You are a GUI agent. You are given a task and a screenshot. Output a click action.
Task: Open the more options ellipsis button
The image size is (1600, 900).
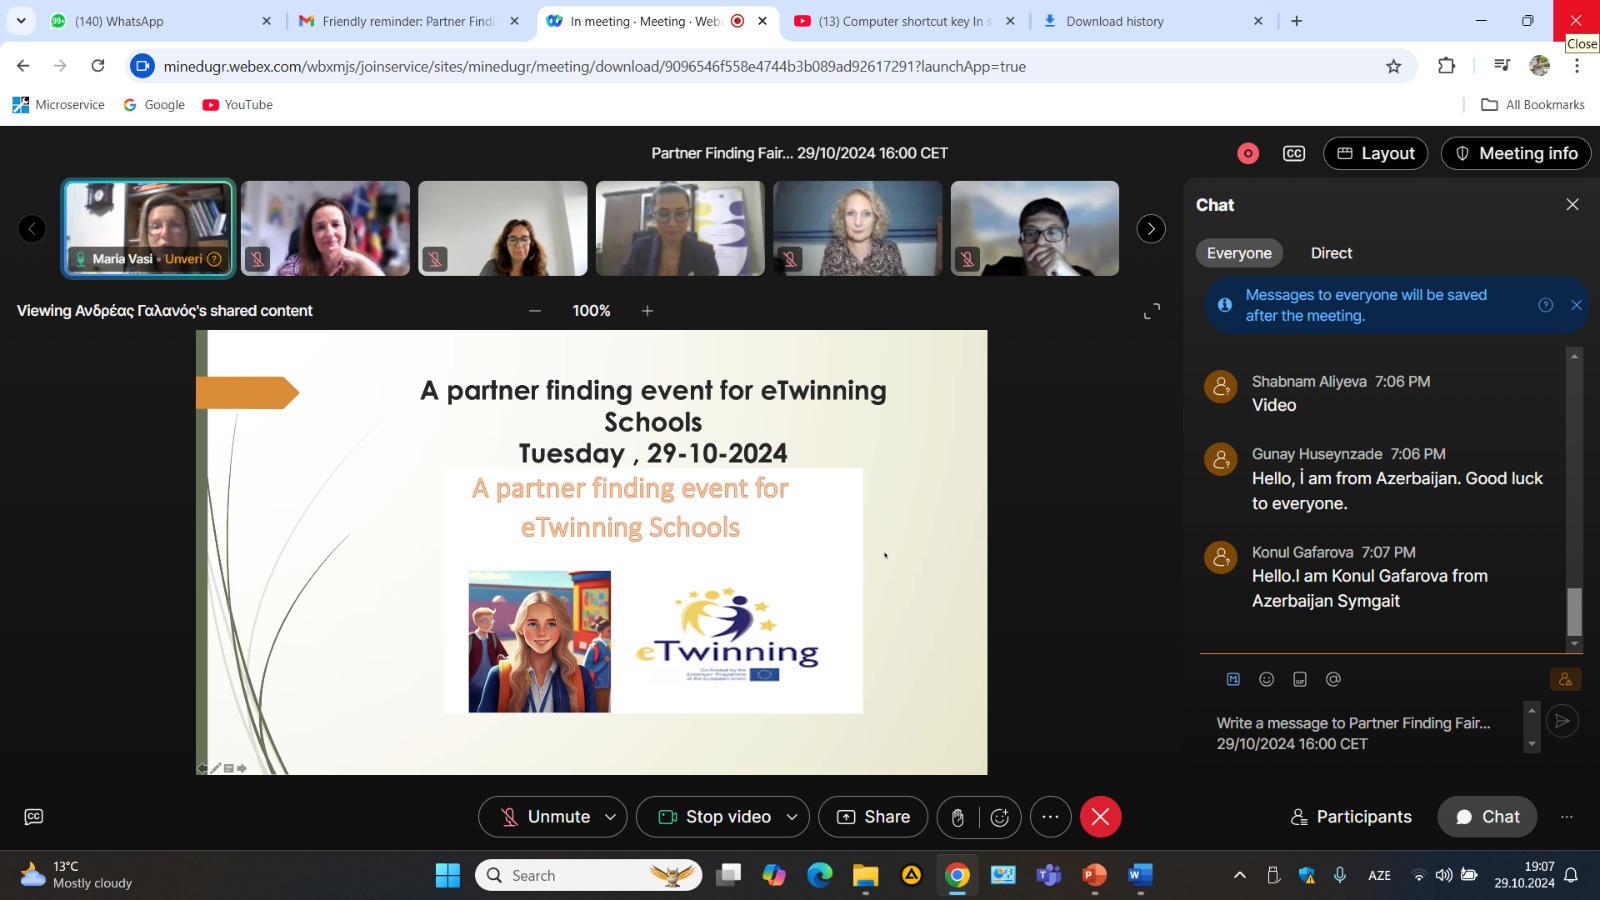pyautogui.click(x=1050, y=817)
